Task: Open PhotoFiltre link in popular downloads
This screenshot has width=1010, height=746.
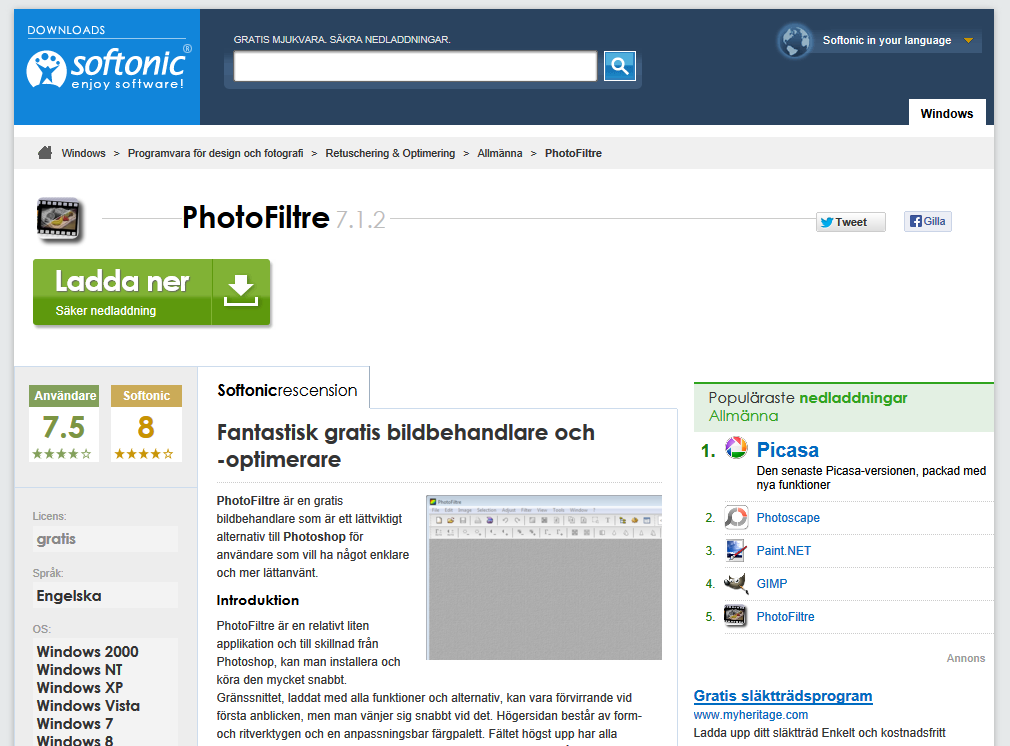Action: [x=786, y=617]
